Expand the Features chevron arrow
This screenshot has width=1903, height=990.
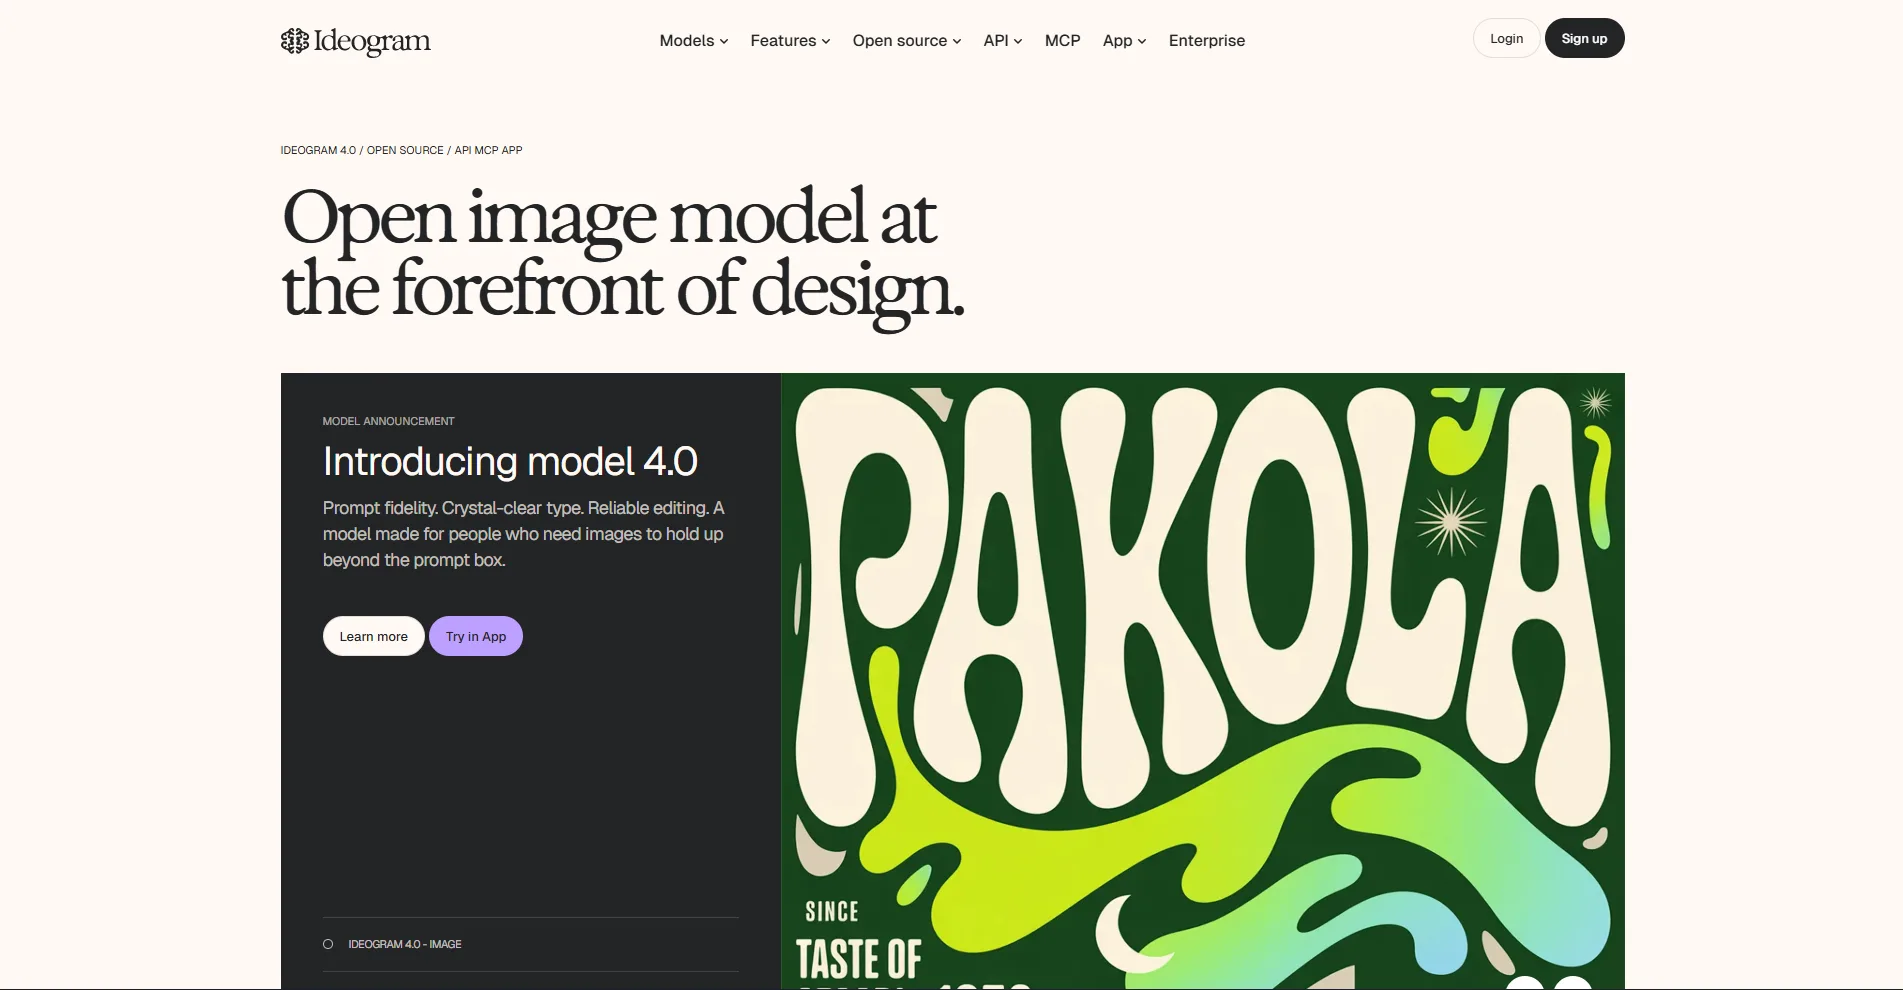(826, 42)
